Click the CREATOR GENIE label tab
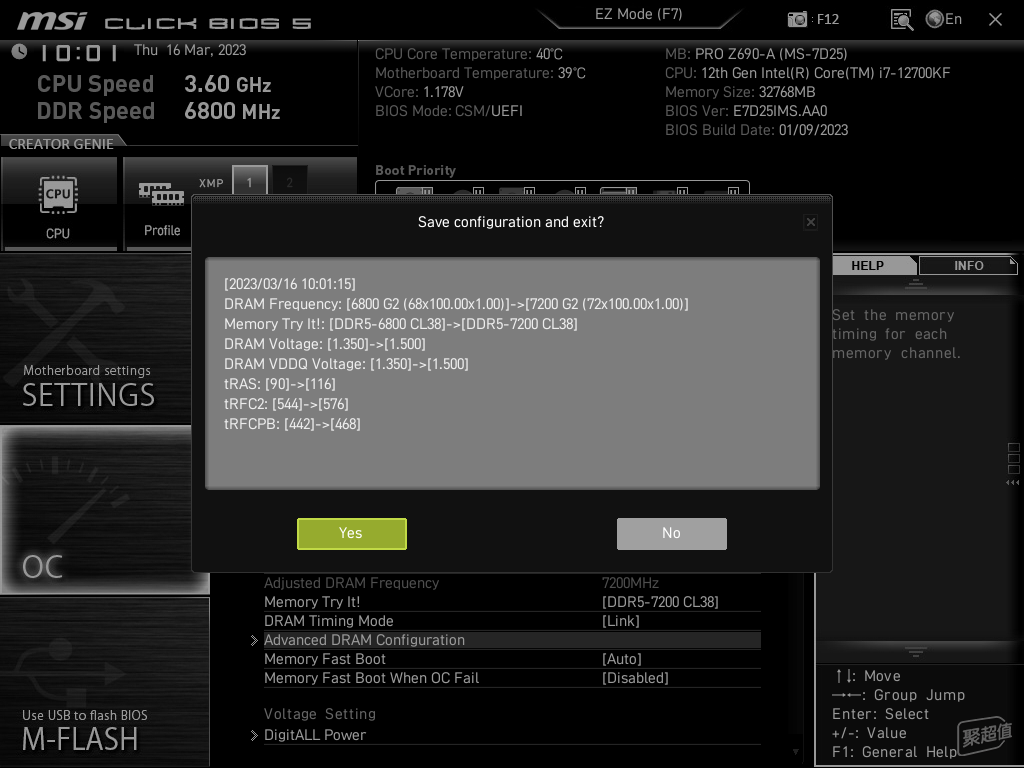This screenshot has width=1024, height=768. 61,144
